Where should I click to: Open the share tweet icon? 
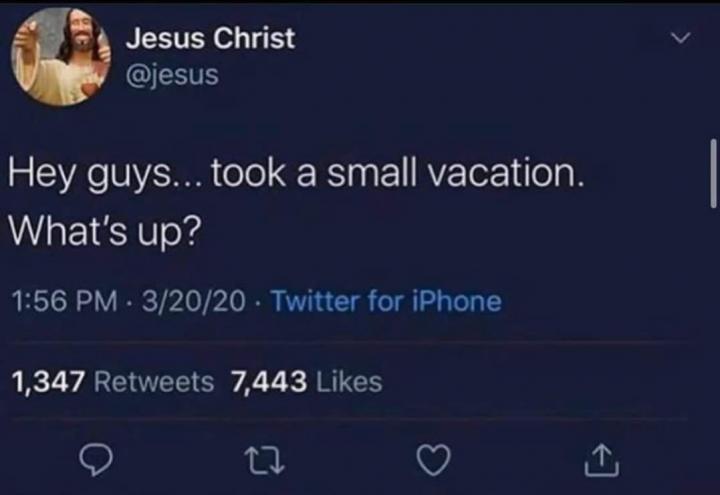[602, 461]
